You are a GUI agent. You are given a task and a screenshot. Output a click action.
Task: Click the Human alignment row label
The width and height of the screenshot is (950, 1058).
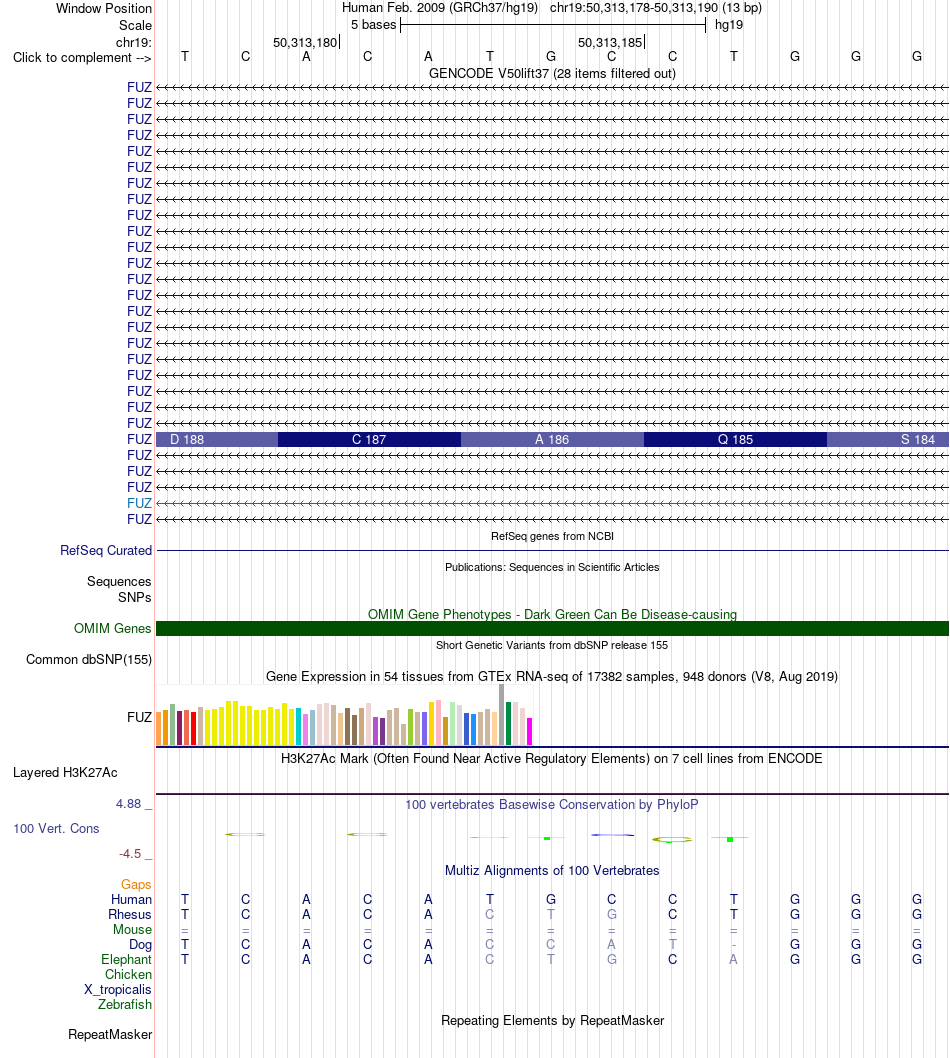132,899
